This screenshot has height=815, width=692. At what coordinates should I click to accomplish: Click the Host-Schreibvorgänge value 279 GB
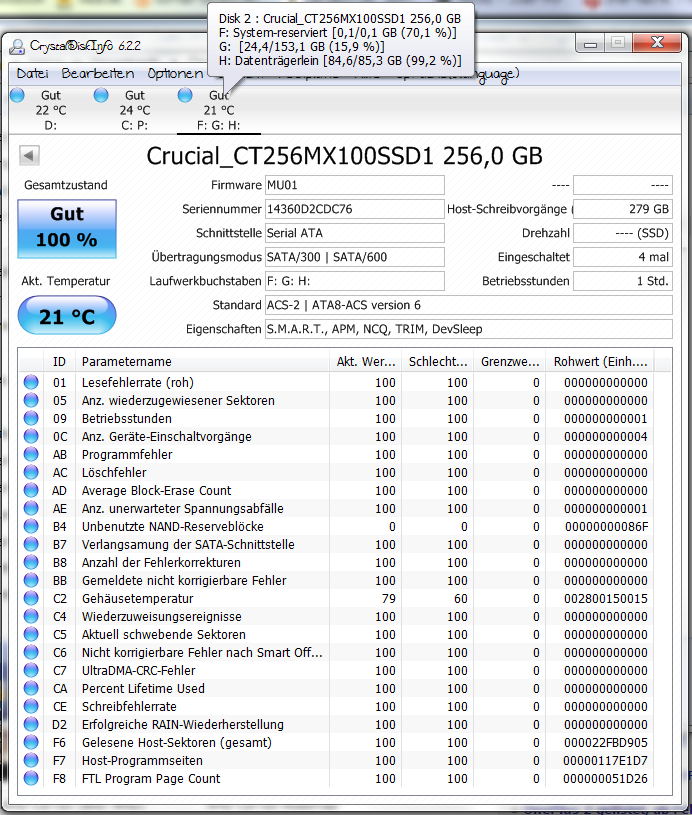623,209
